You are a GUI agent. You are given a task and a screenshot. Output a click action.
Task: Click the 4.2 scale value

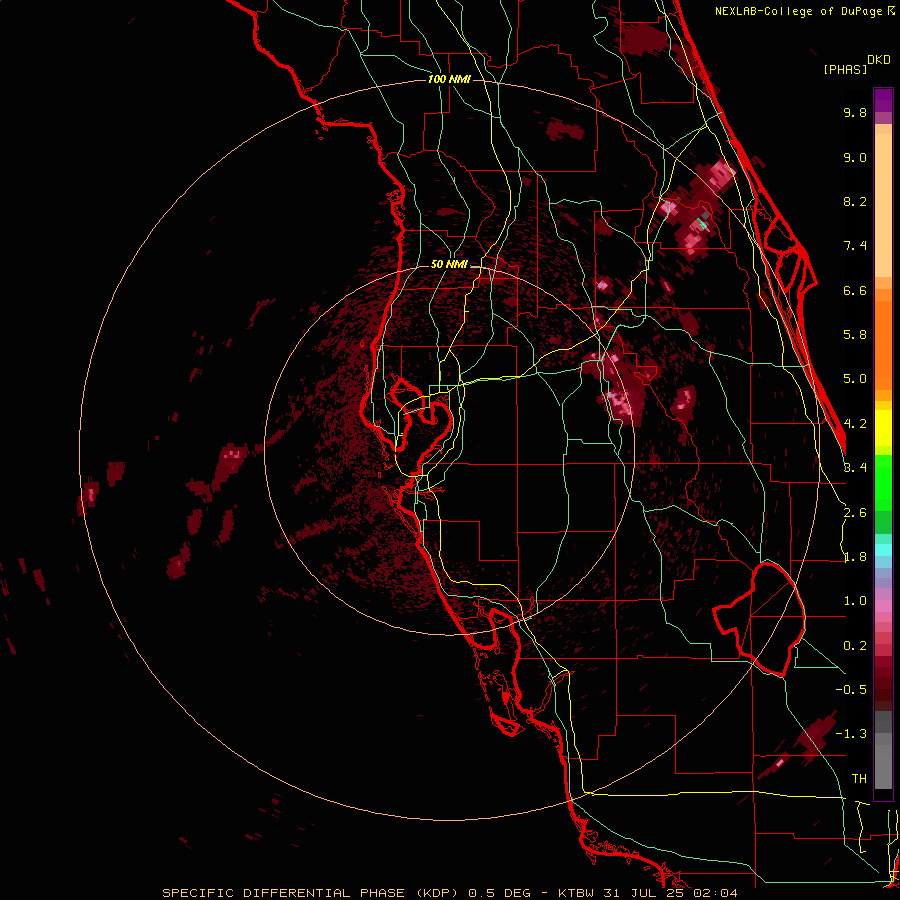855,424
